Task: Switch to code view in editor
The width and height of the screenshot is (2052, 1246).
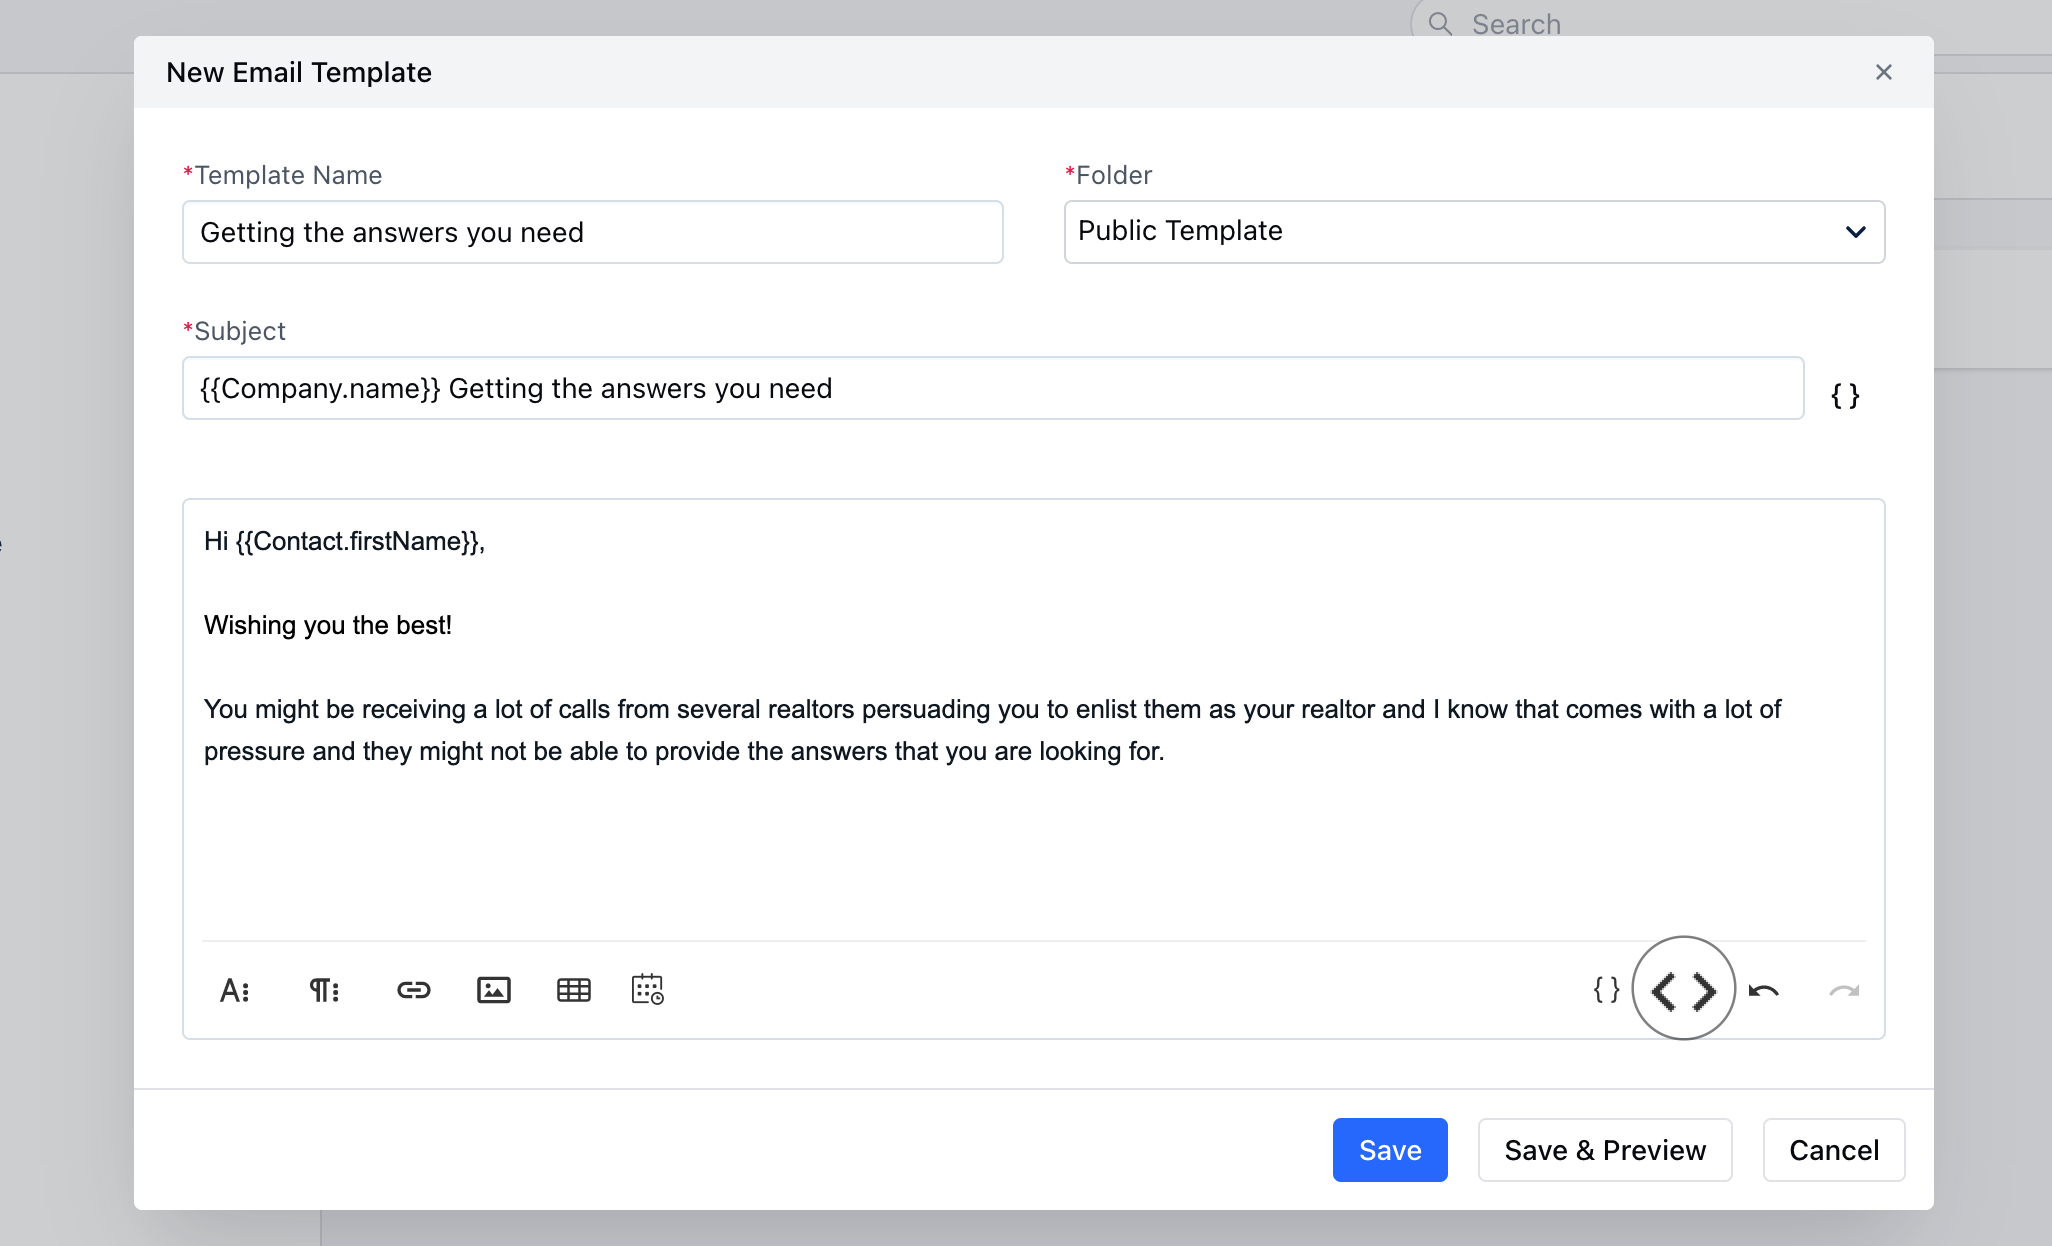Action: pos(1684,991)
